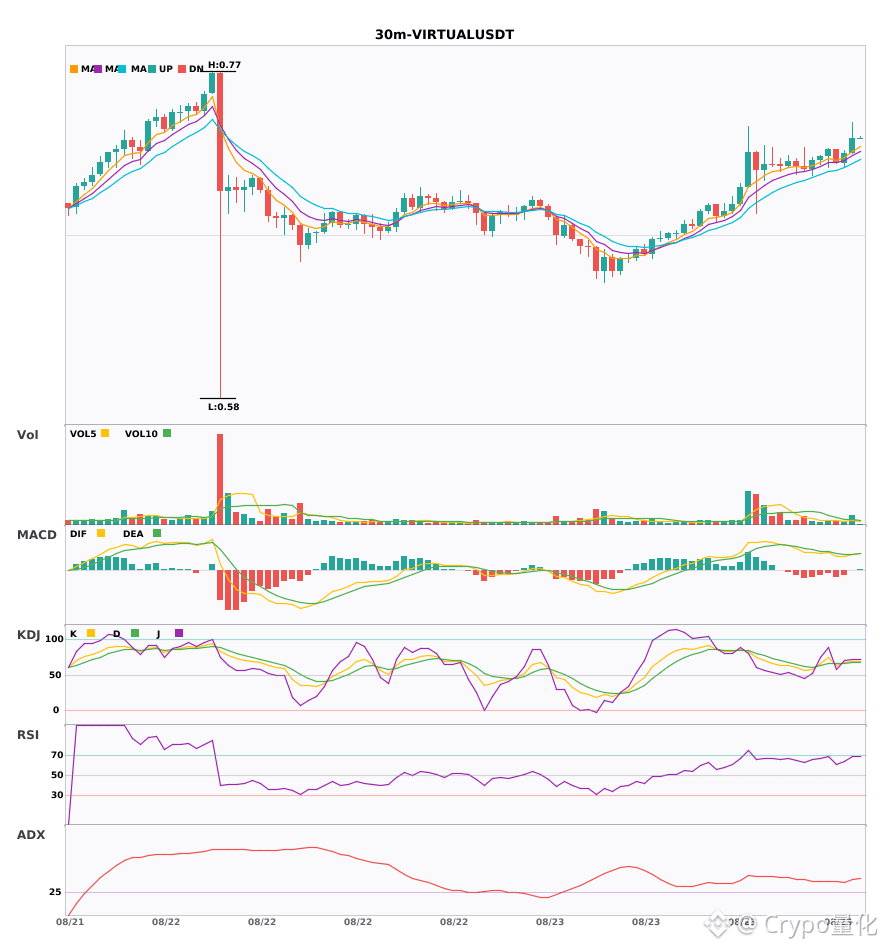Click the cyan MA legend swatch
885x950 pixels.
pyautogui.click(x=122, y=69)
